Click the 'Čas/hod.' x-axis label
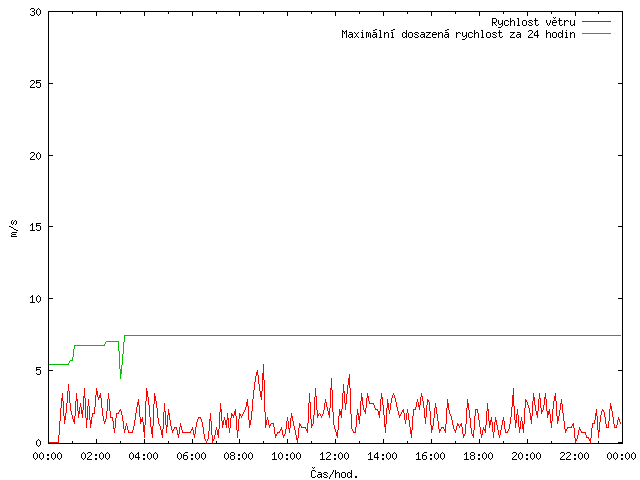 pyautogui.click(x=334, y=474)
